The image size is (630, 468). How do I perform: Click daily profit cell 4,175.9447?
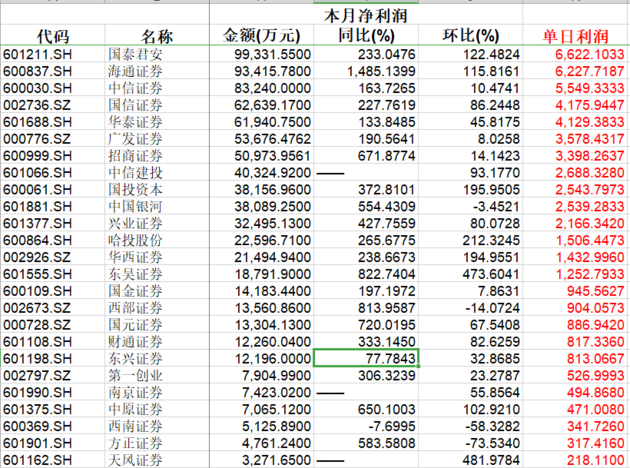(575, 105)
